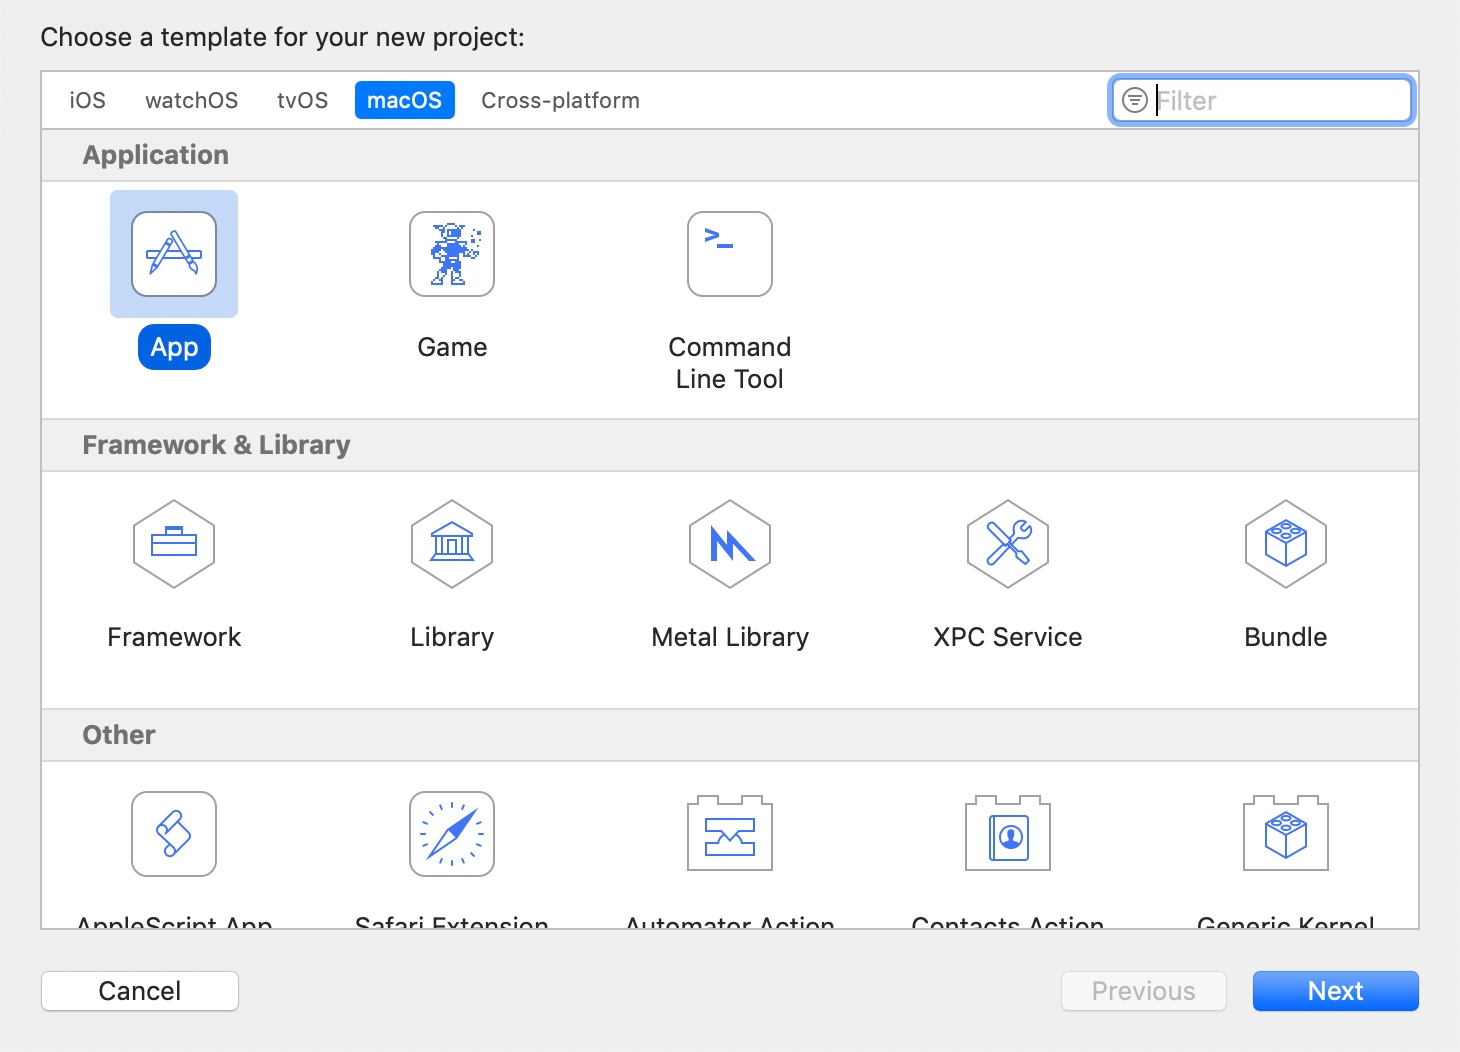
Task: Select the Safari Extension compass icon
Action: pyautogui.click(x=452, y=834)
